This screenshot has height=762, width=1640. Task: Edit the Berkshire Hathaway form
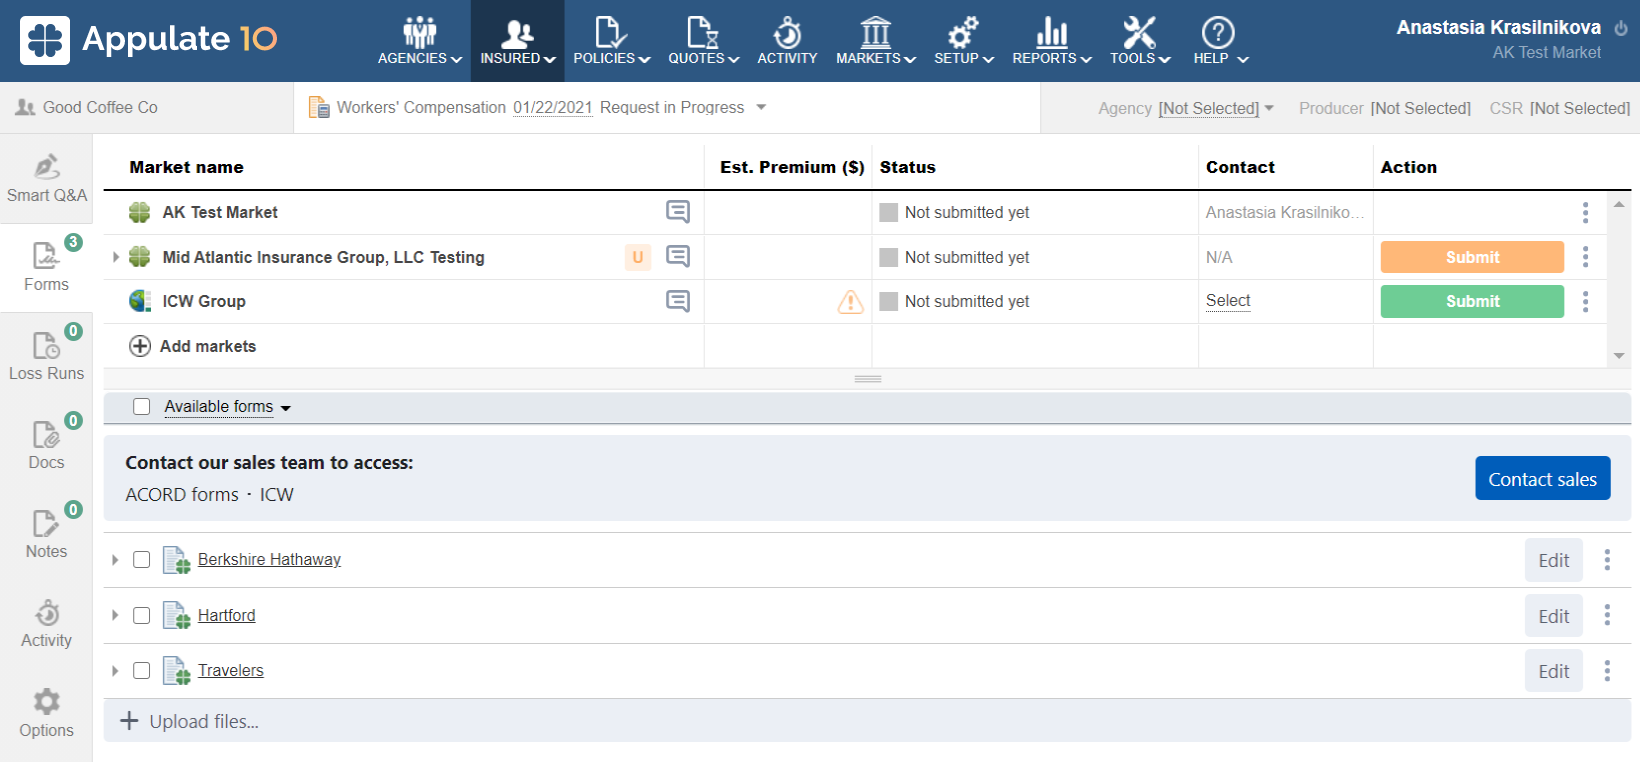pyautogui.click(x=1553, y=560)
